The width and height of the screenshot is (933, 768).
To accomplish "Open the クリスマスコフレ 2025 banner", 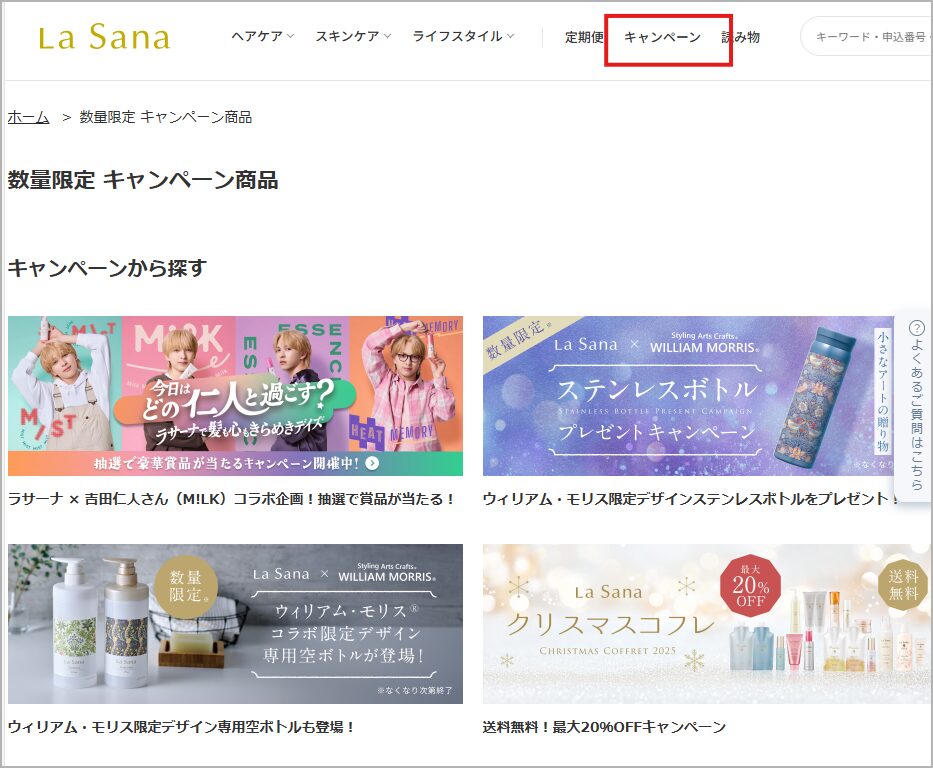I will (707, 623).
